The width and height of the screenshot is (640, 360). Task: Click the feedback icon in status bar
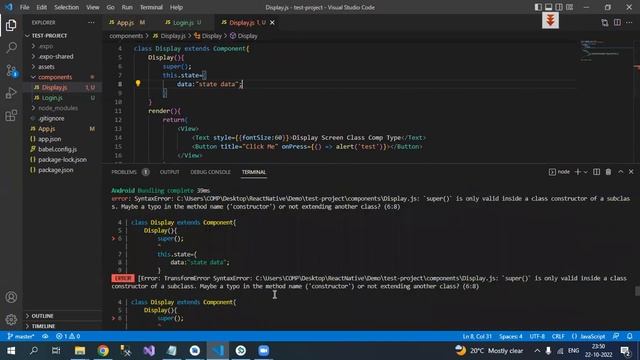coord(616,336)
